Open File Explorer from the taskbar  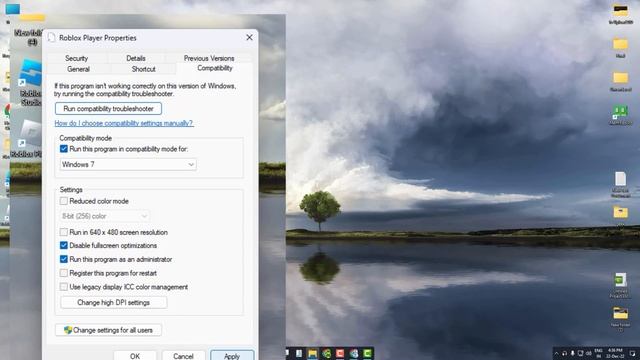tap(313, 353)
